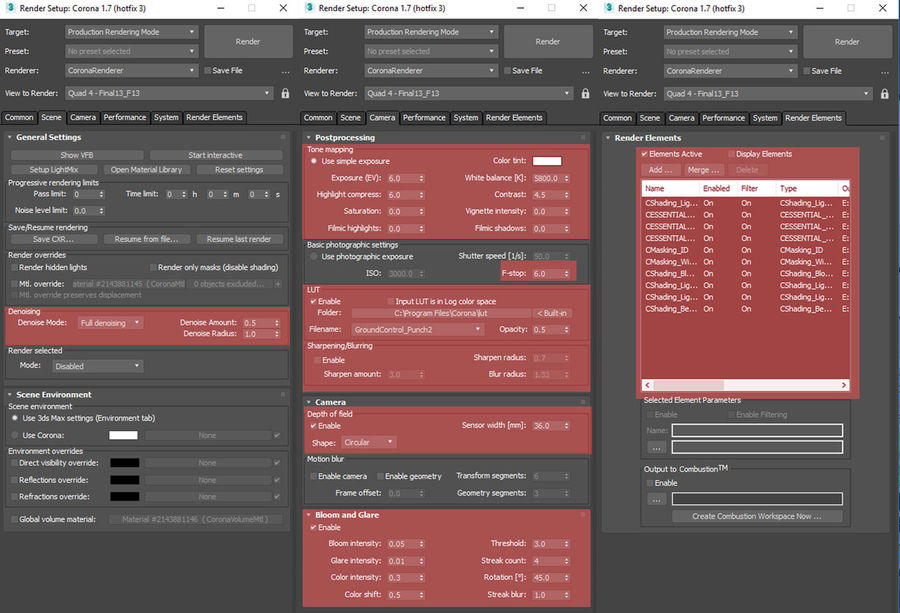Click the browse button under Output to Combustion

coord(656,499)
